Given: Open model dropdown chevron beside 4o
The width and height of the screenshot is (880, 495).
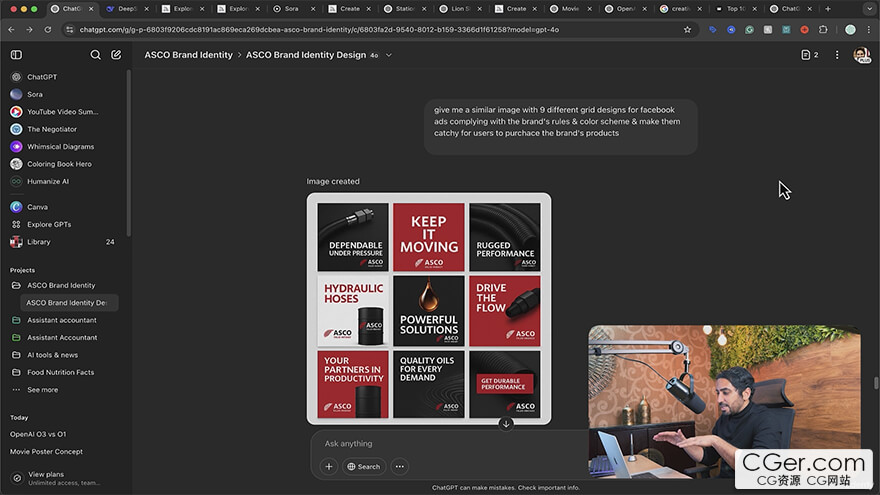Looking at the screenshot, I should point(388,55).
